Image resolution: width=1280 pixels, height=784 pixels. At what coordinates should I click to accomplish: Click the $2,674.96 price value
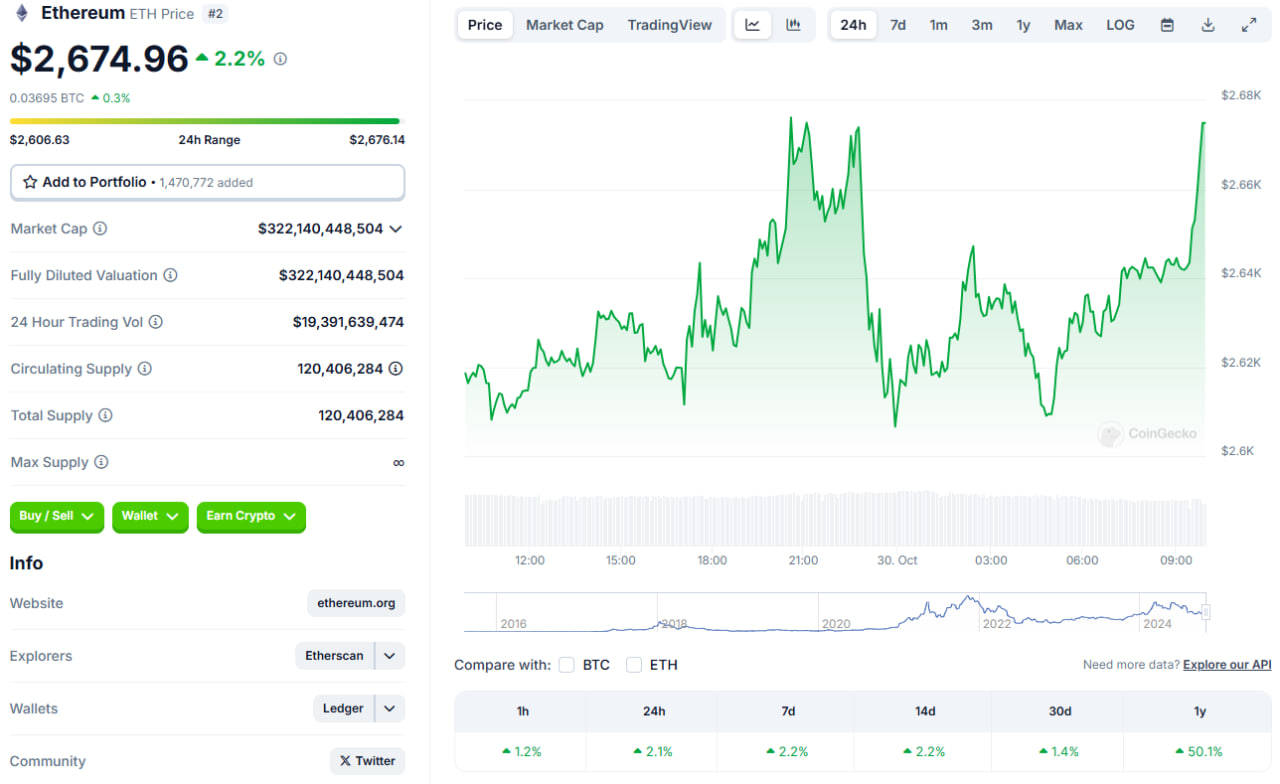point(99,59)
